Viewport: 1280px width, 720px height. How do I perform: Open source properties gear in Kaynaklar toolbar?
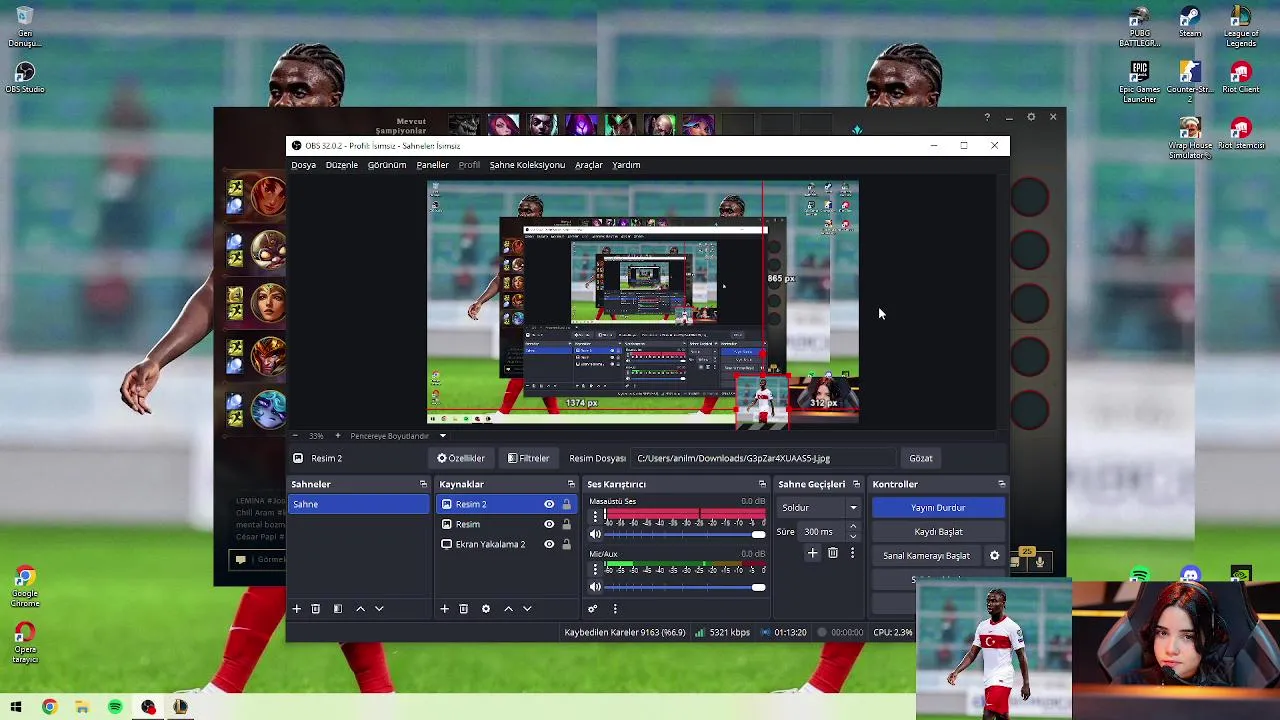486,608
